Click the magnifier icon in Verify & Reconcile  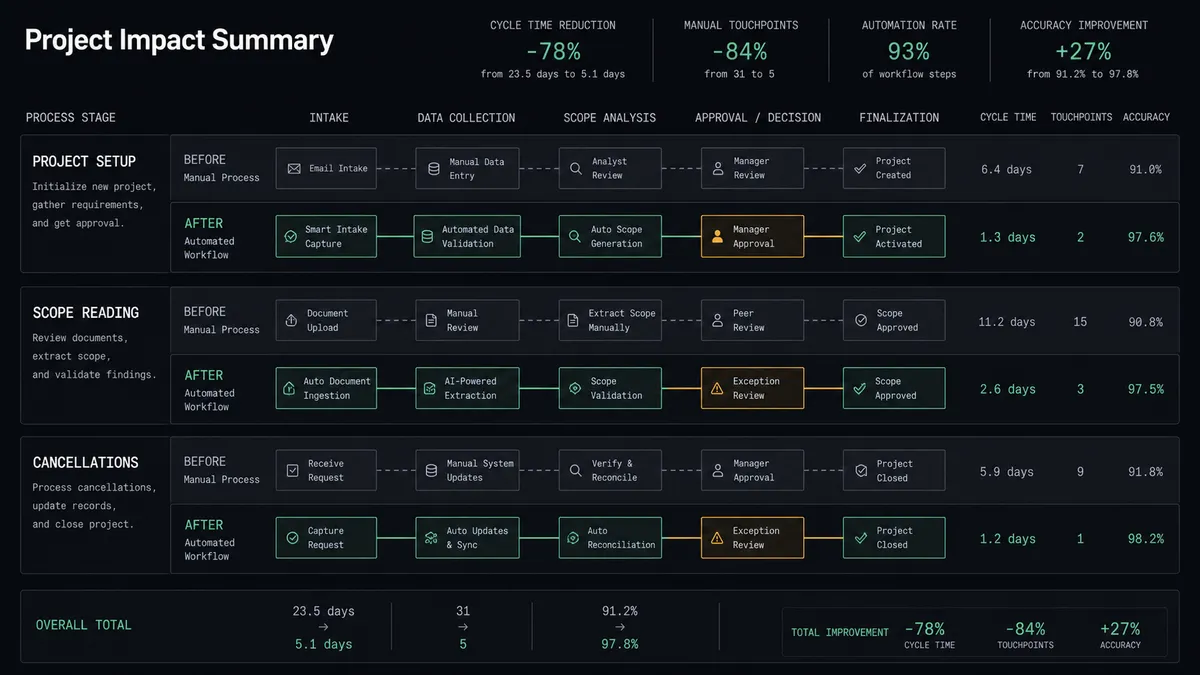tap(574, 471)
